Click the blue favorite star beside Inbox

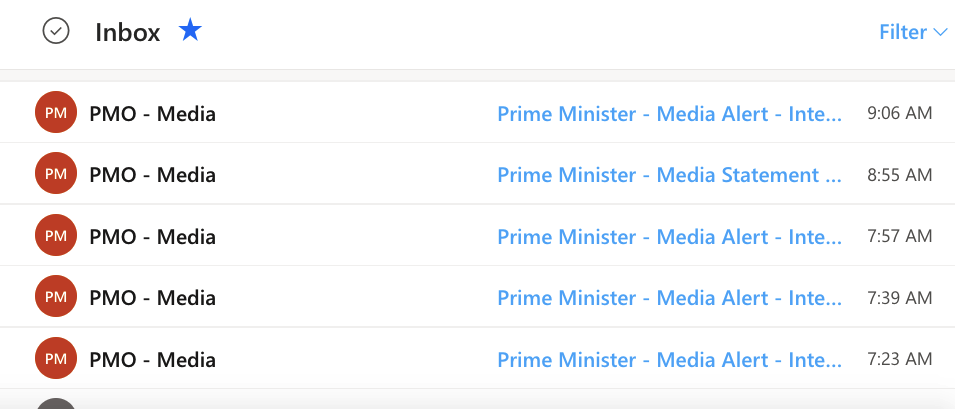point(190,31)
